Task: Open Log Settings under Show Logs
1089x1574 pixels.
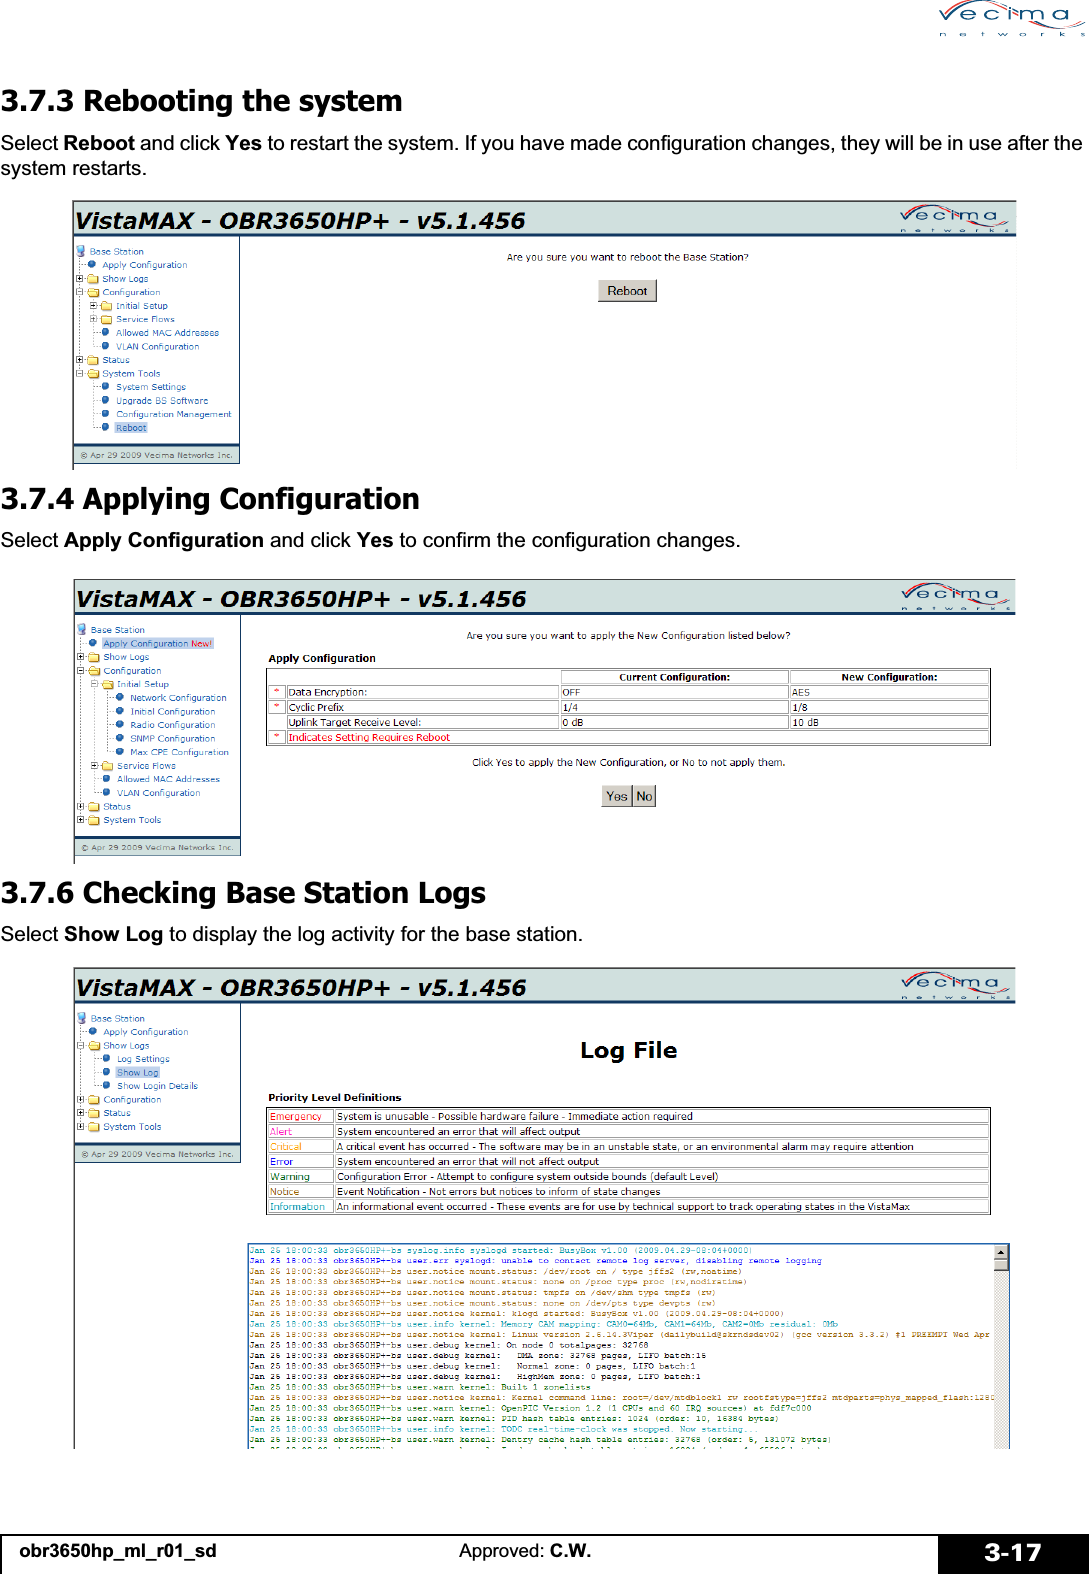Action: click(143, 1059)
